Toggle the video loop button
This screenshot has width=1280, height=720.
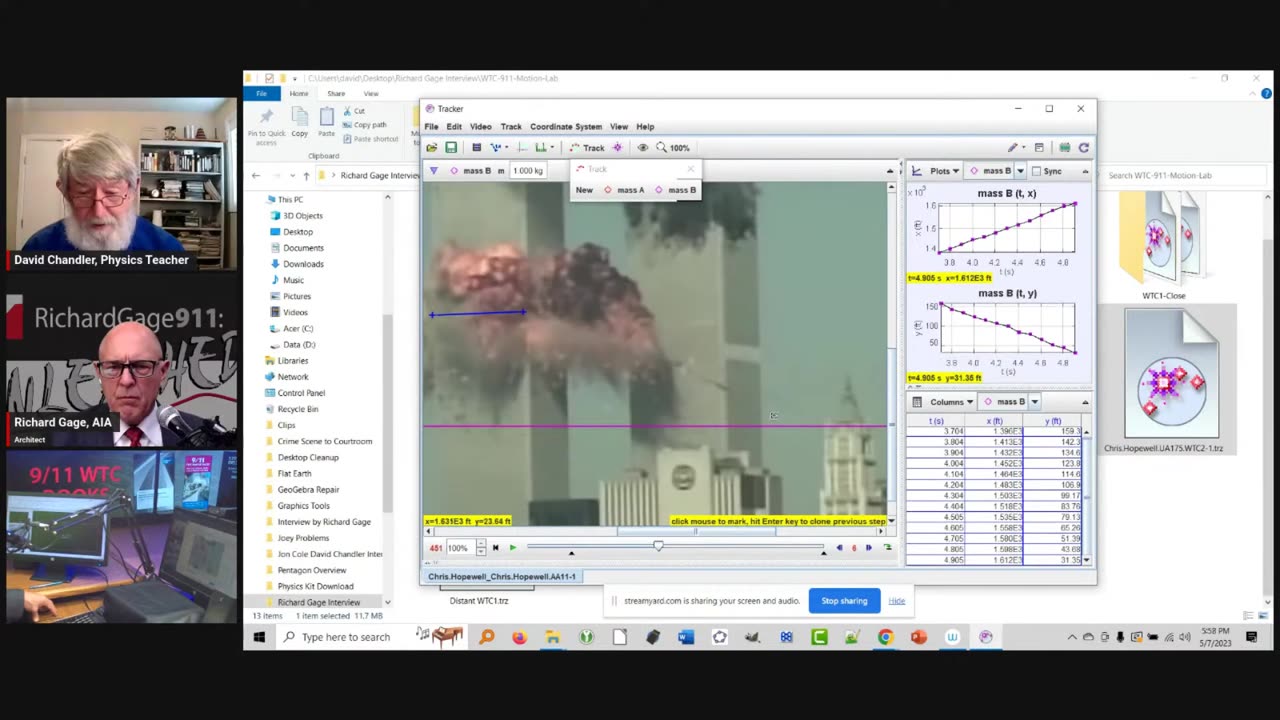coord(887,548)
